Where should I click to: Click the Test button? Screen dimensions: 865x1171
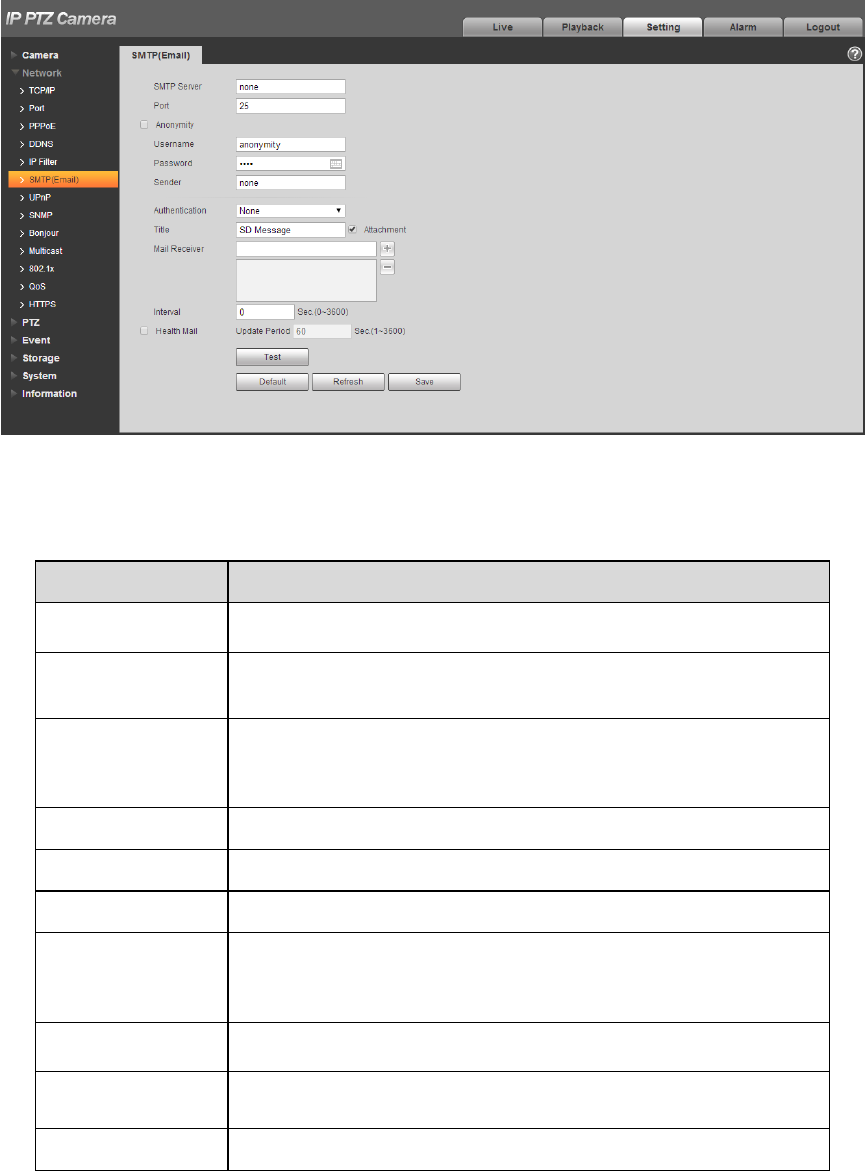tap(273, 357)
